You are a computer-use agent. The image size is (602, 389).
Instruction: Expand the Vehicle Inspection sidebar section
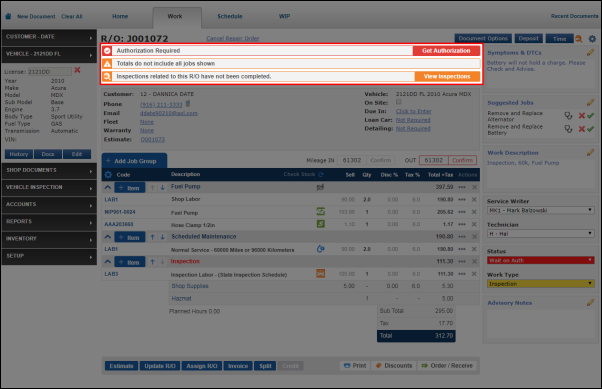(x=49, y=187)
